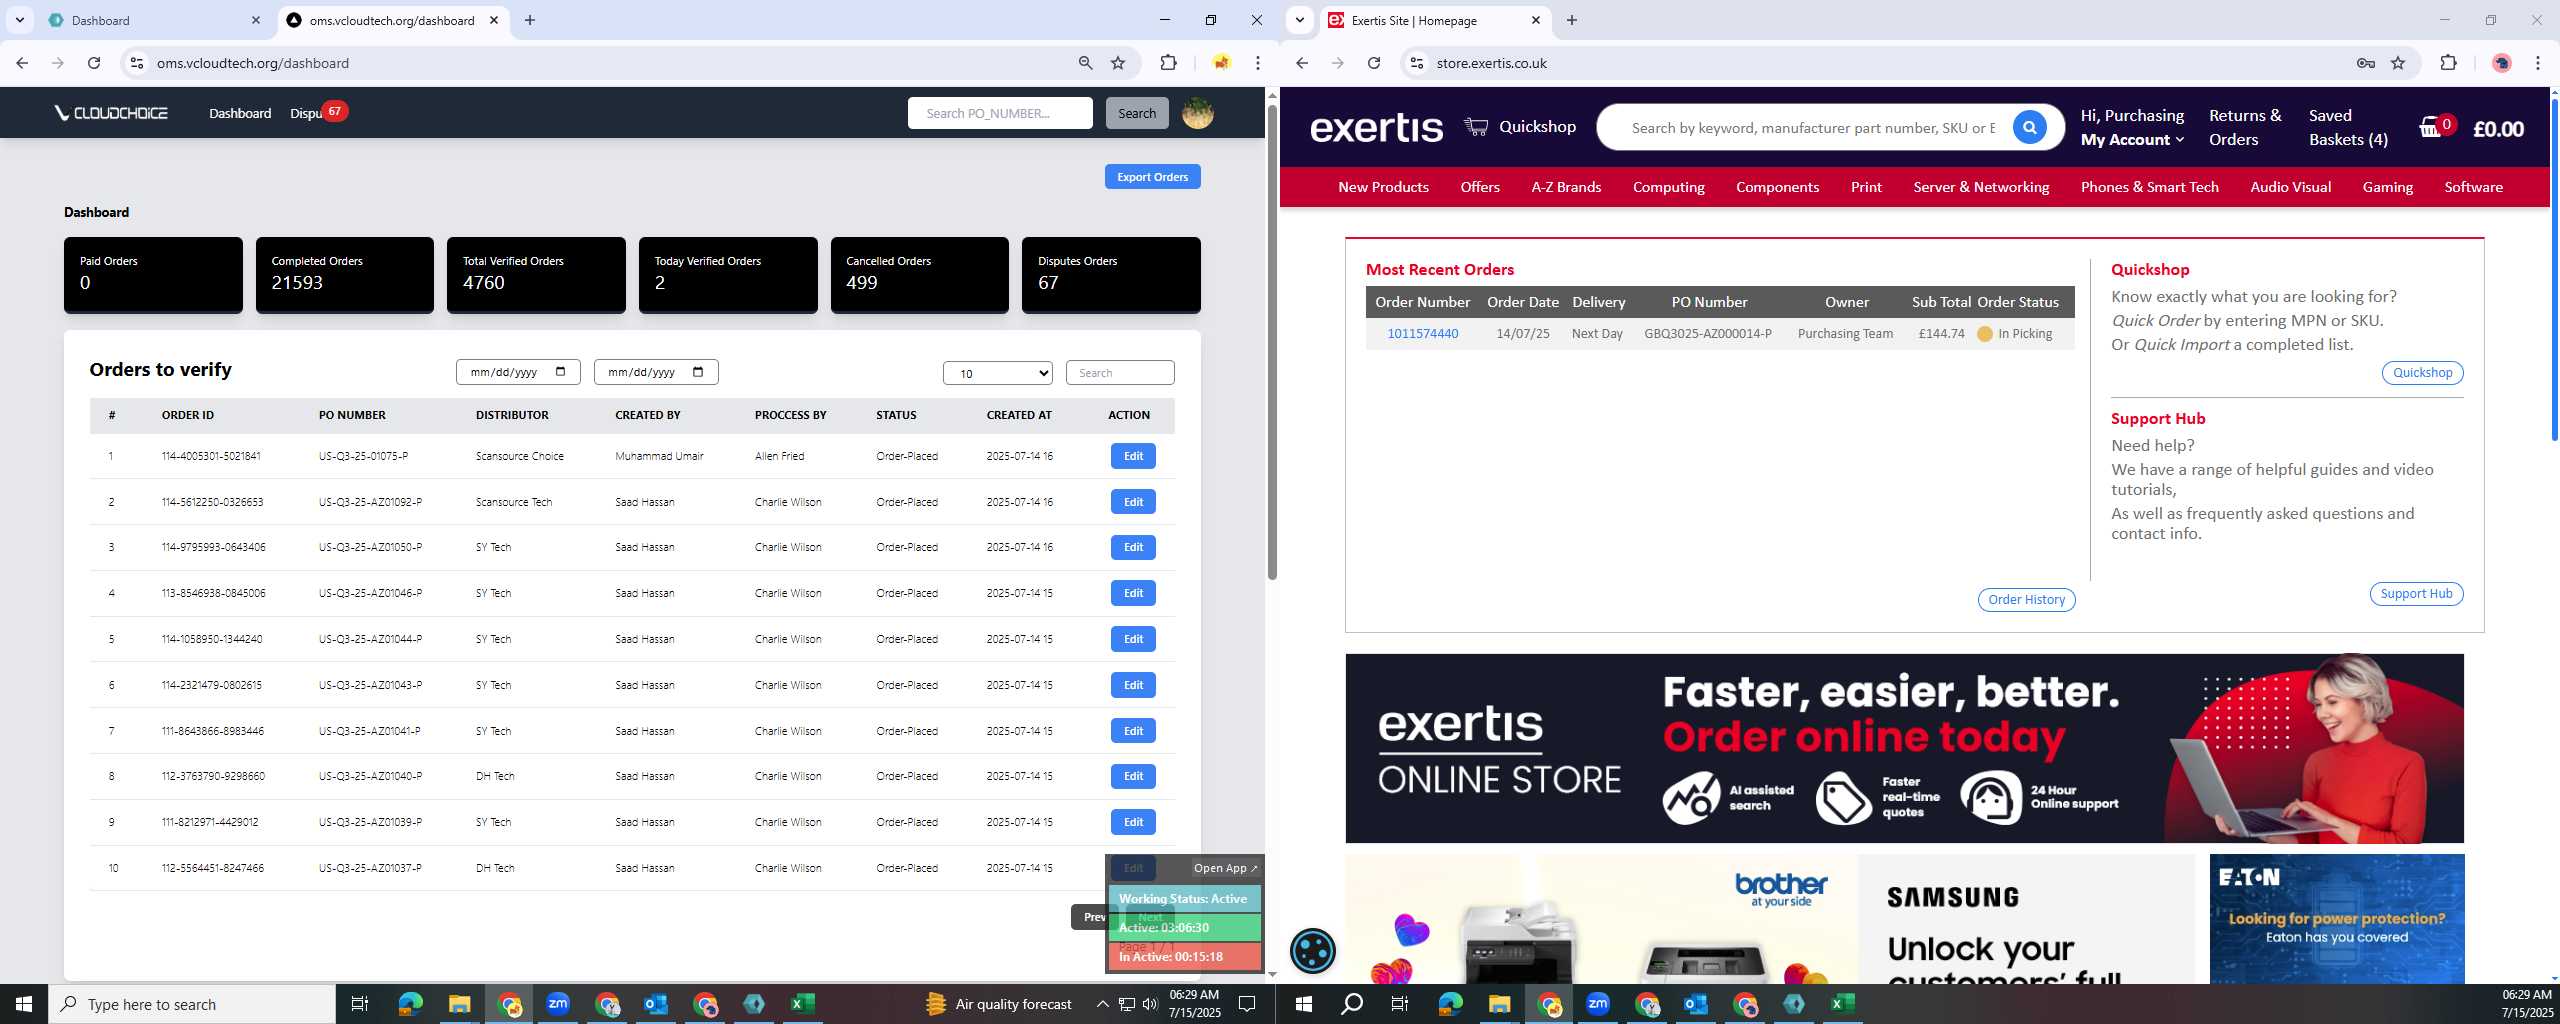Screen dimensions: 2560x1024
Task: Open the left browser's three-dot menu
Action: click(x=1258, y=63)
